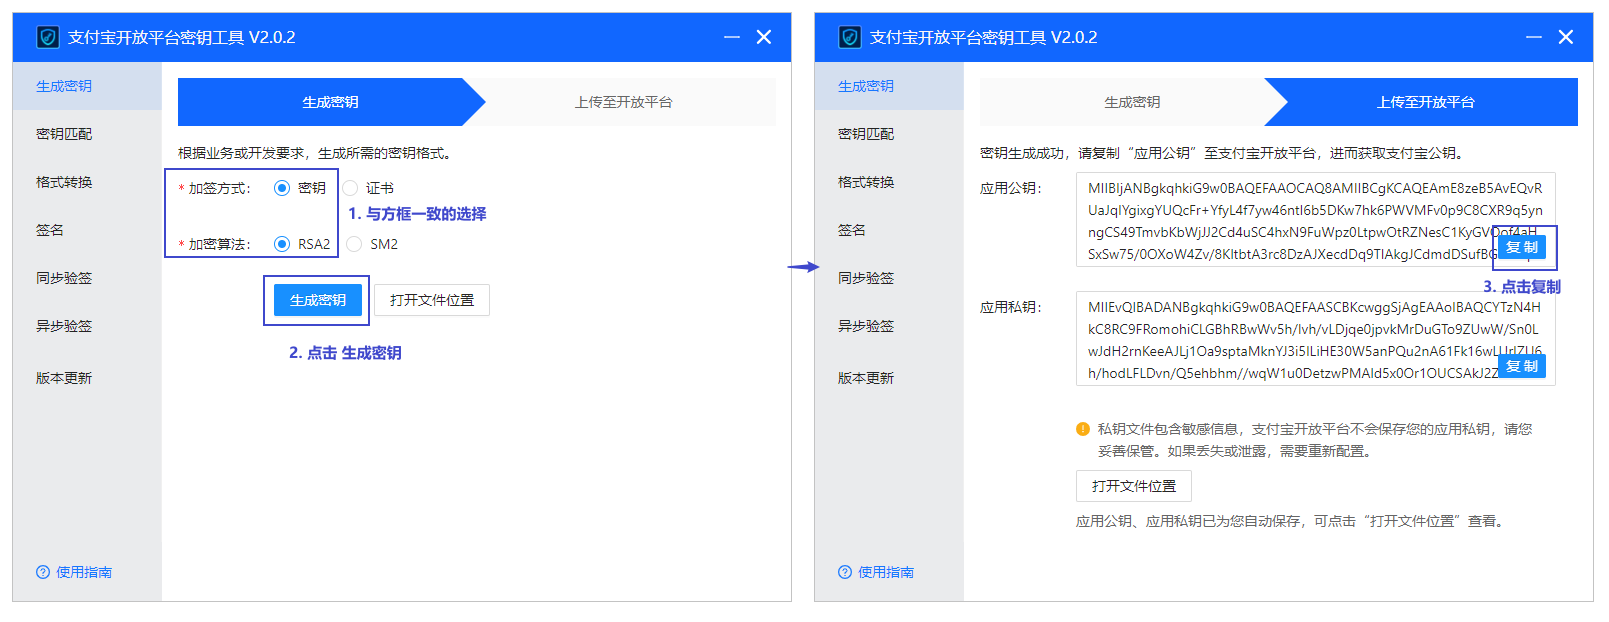The width and height of the screenshot is (1609, 622).
Task: Open 签名 in left window sidebar
Action: point(87,230)
